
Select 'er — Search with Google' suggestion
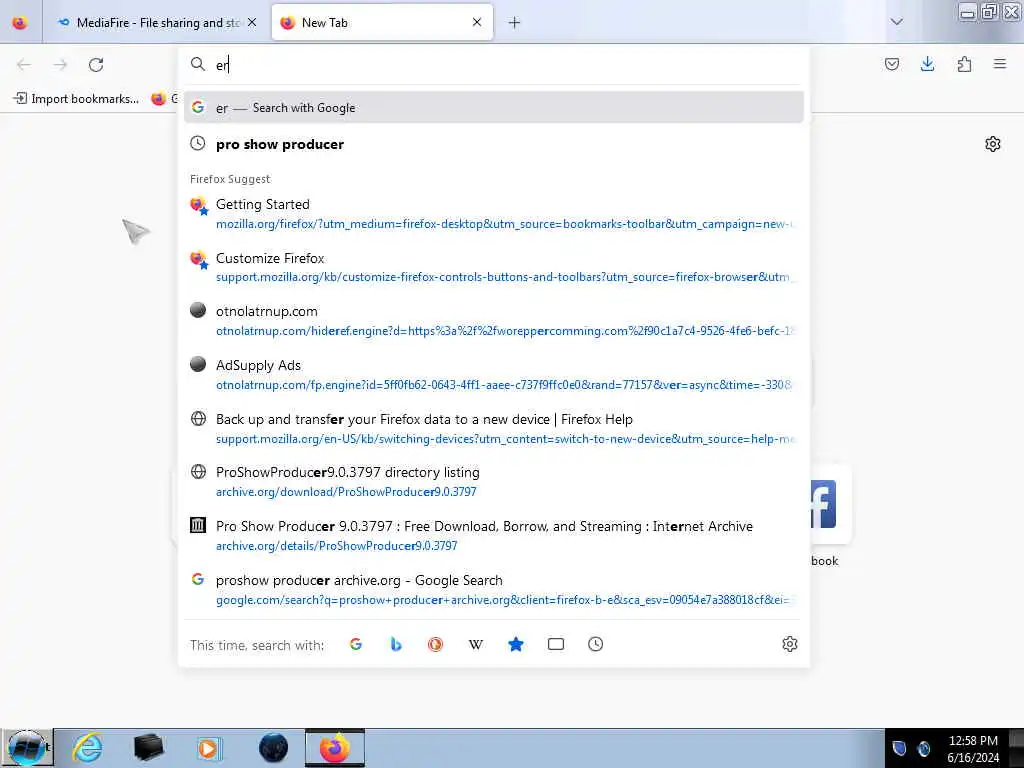494,108
